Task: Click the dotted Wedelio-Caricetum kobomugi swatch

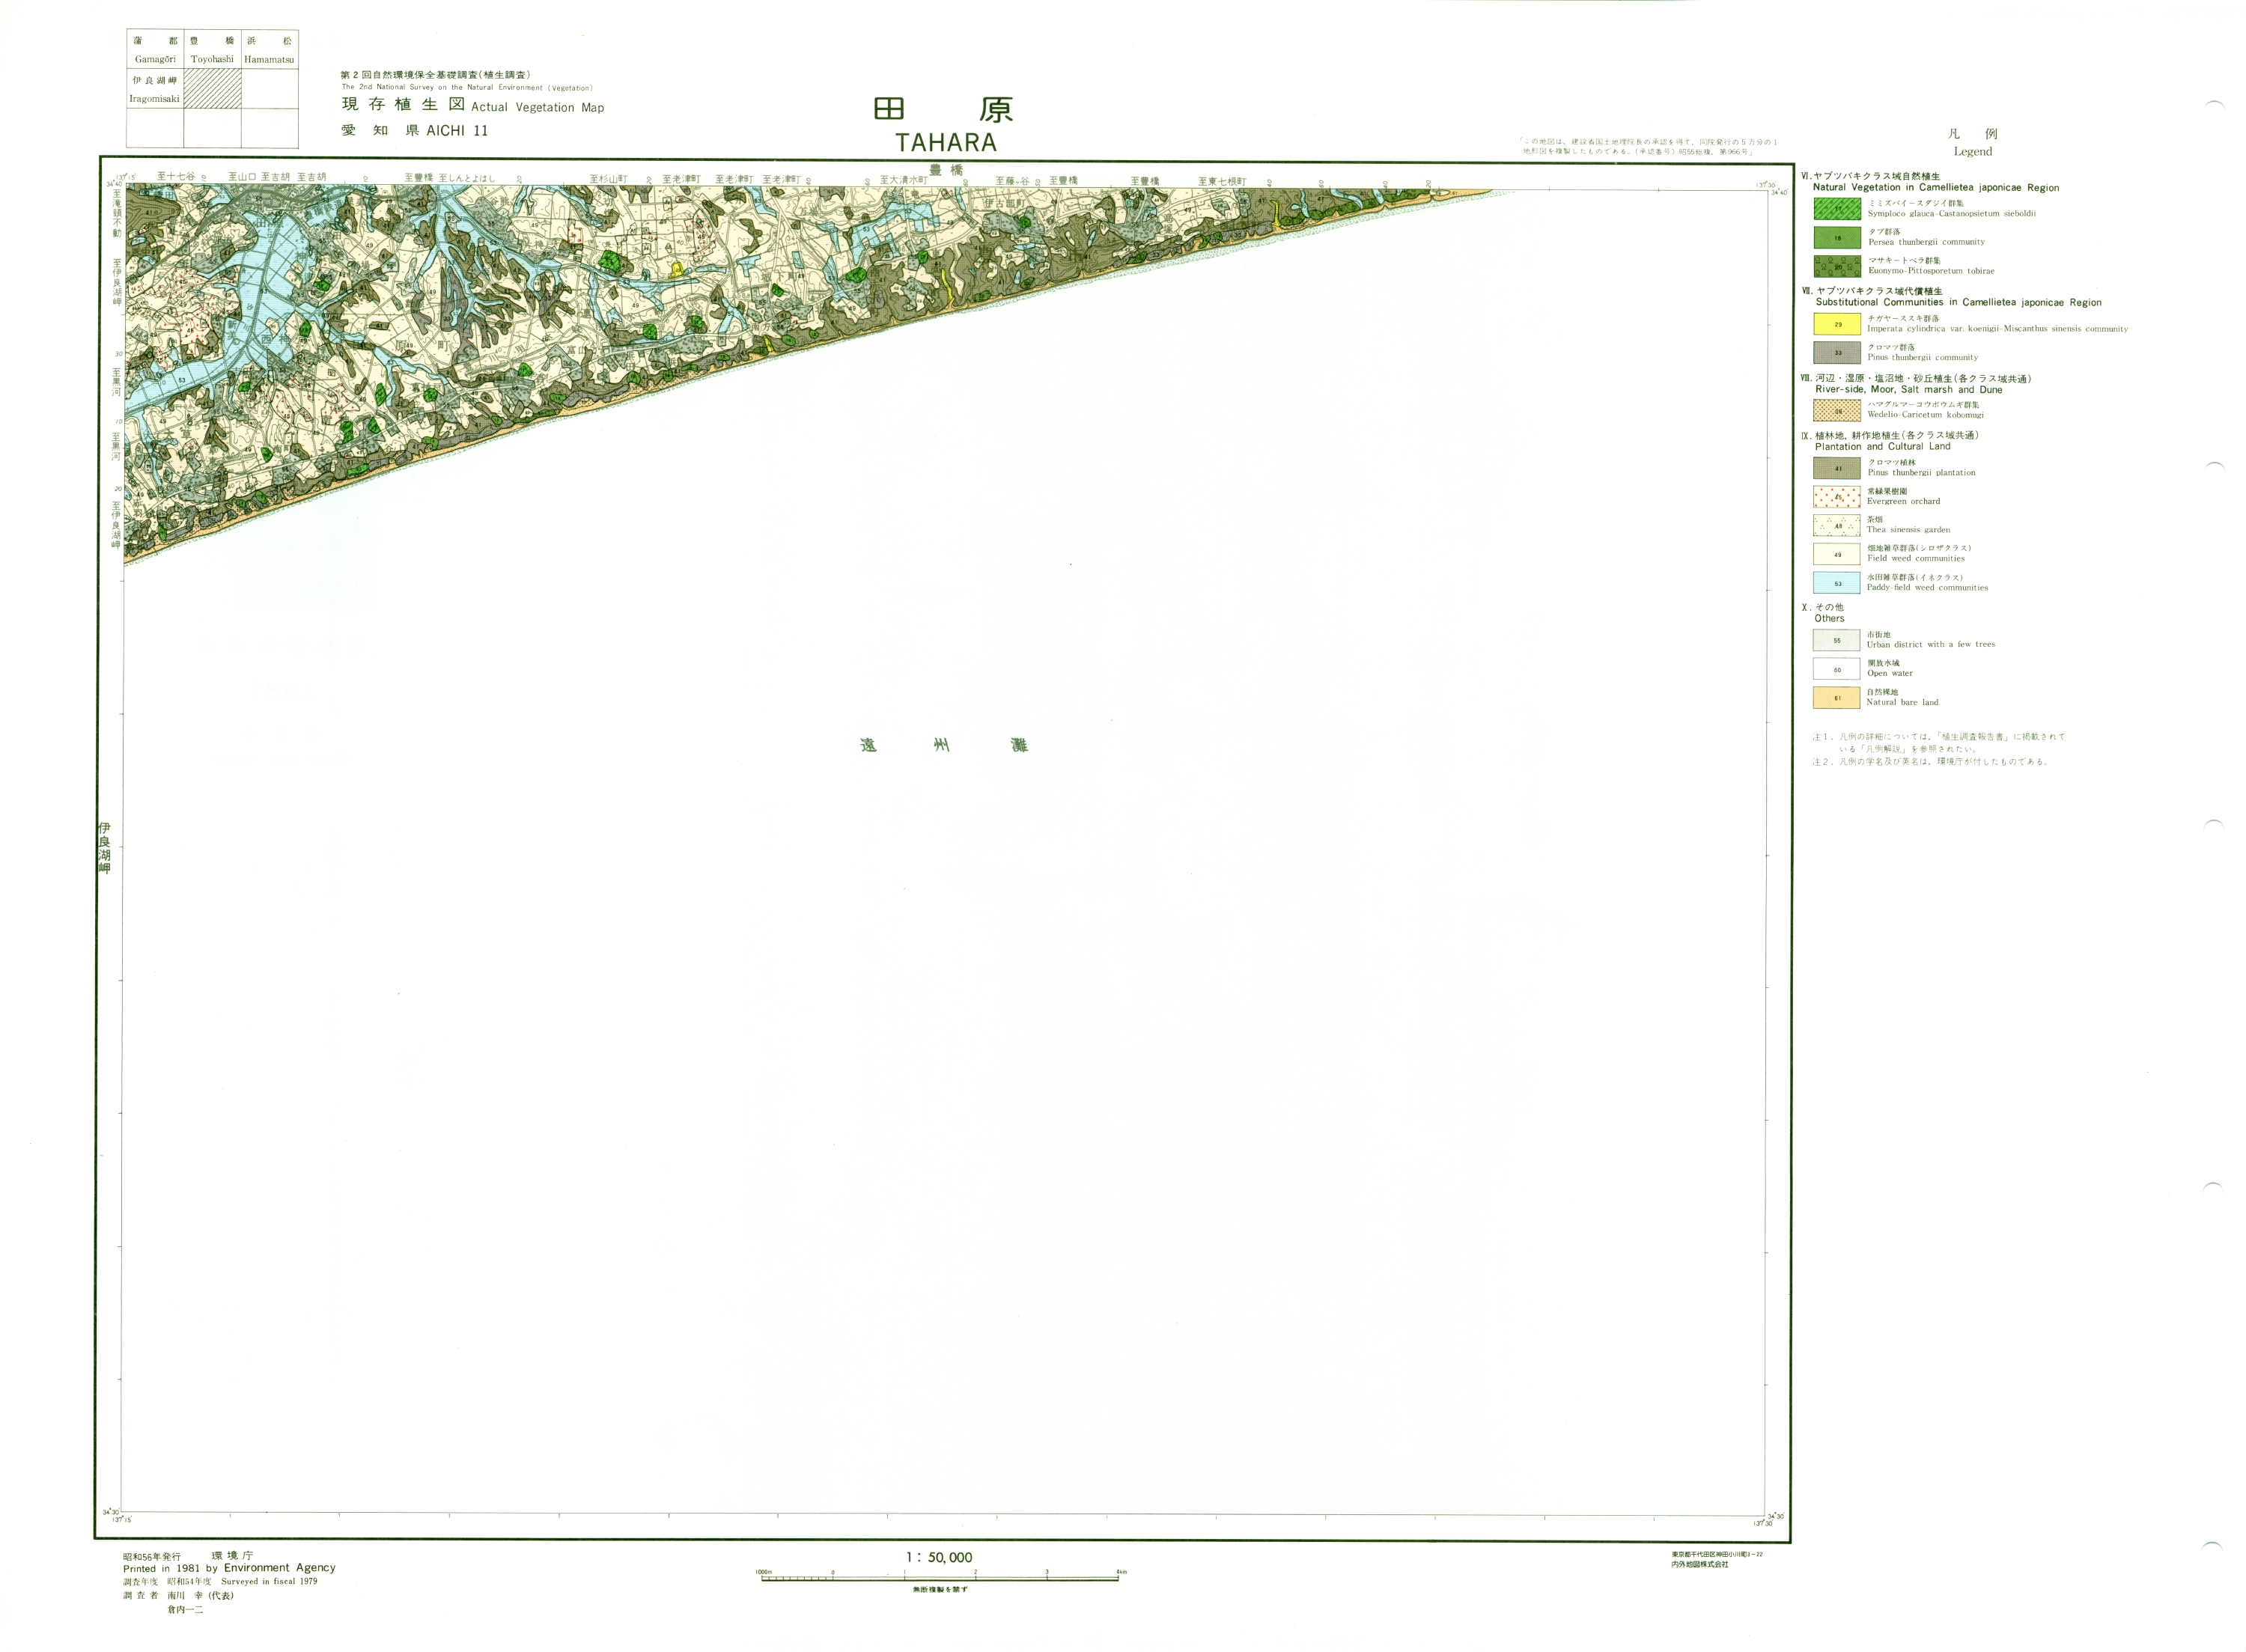Action: click(1837, 410)
